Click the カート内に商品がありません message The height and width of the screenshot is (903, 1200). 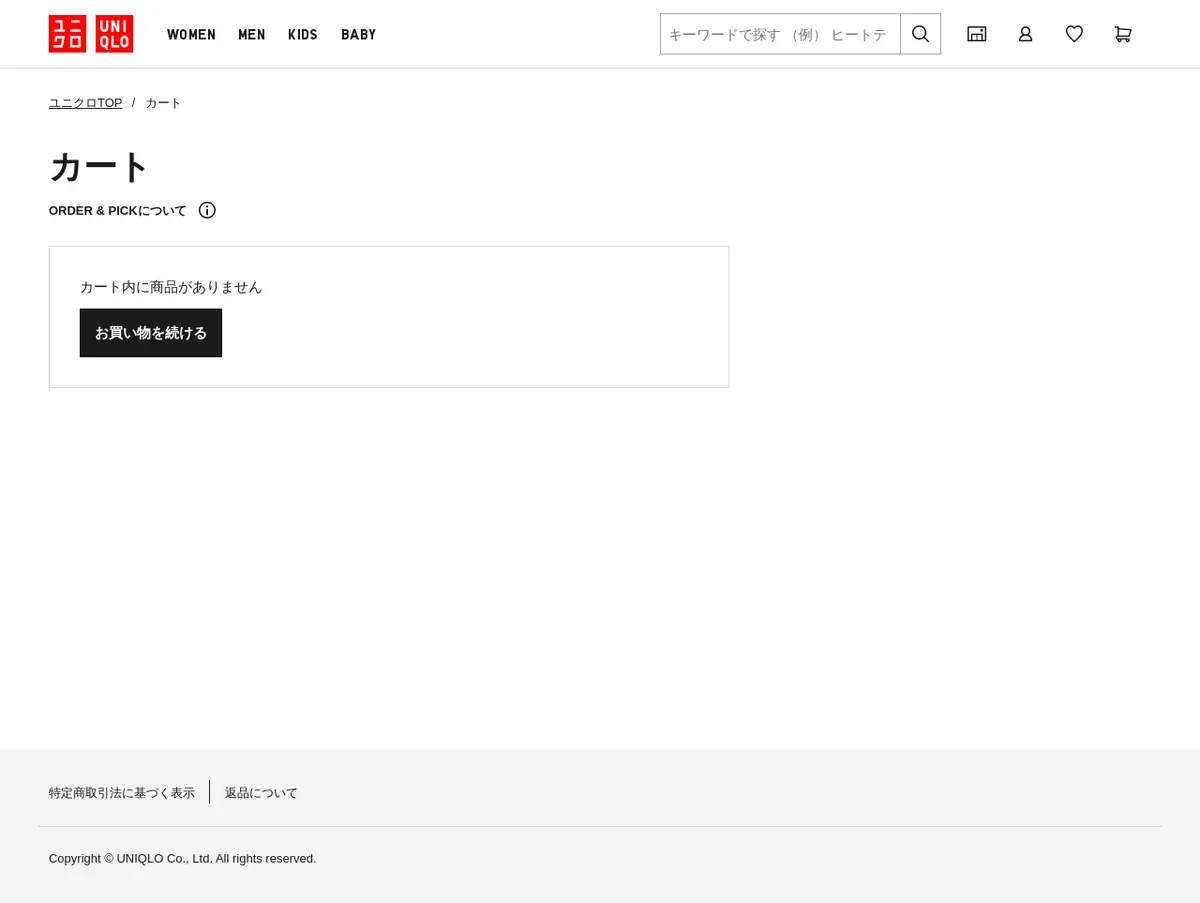[171, 287]
